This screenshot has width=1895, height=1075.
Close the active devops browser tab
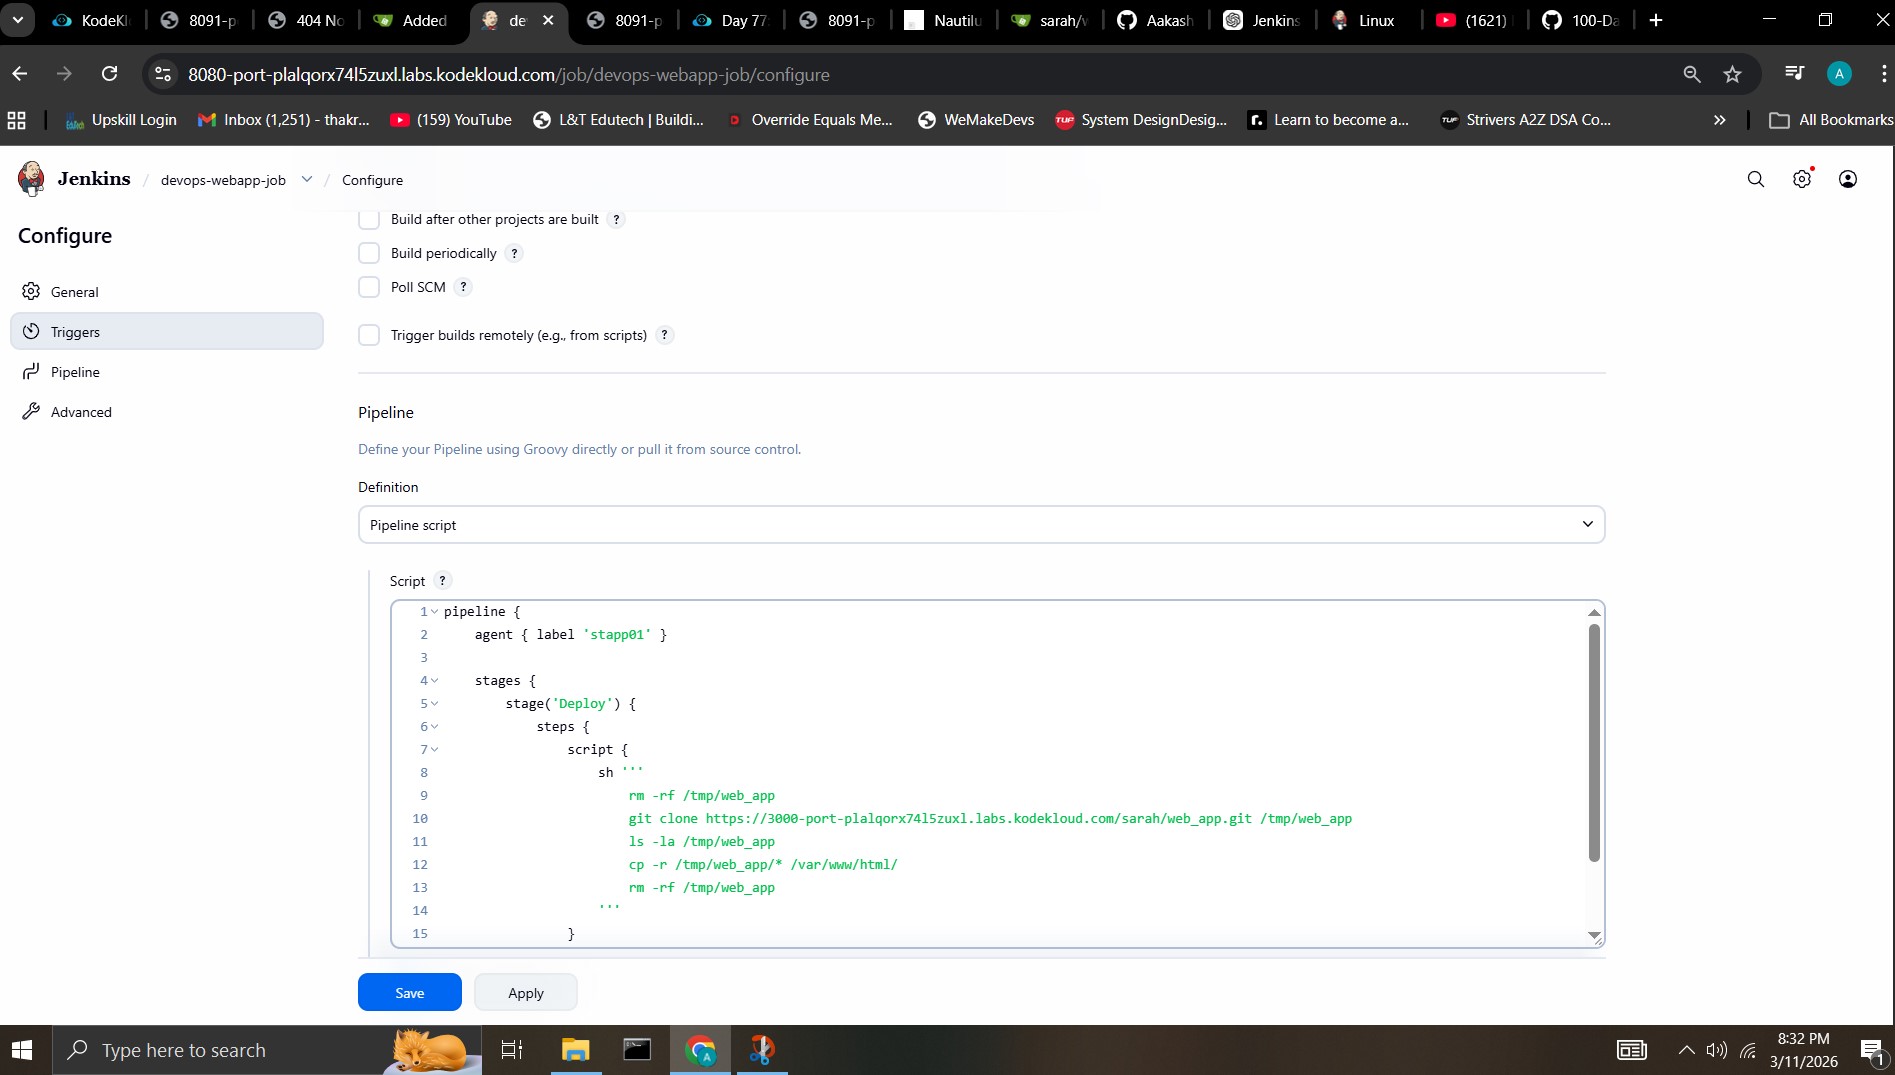pyautogui.click(x=548, y=20)
